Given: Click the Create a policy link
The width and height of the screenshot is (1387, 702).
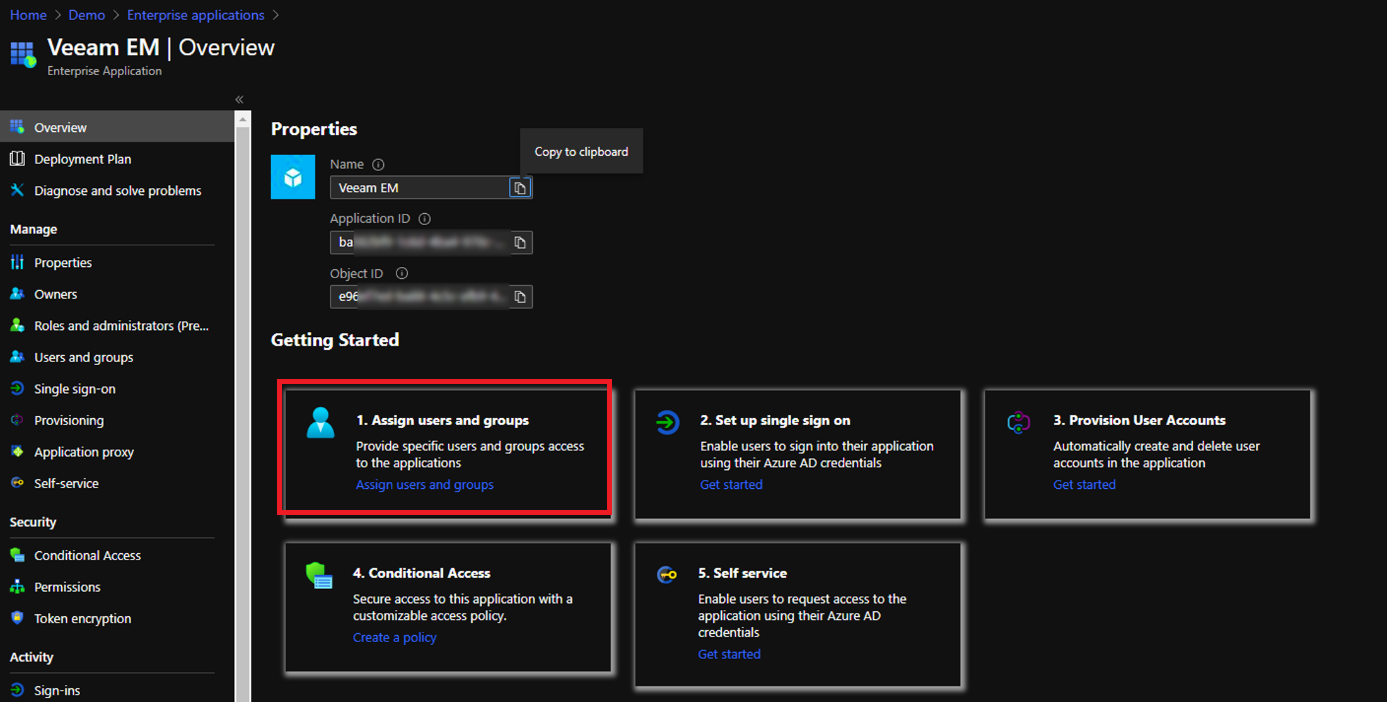Looking at the screenshot, I should pyautogui.click(x=395, y=638).
